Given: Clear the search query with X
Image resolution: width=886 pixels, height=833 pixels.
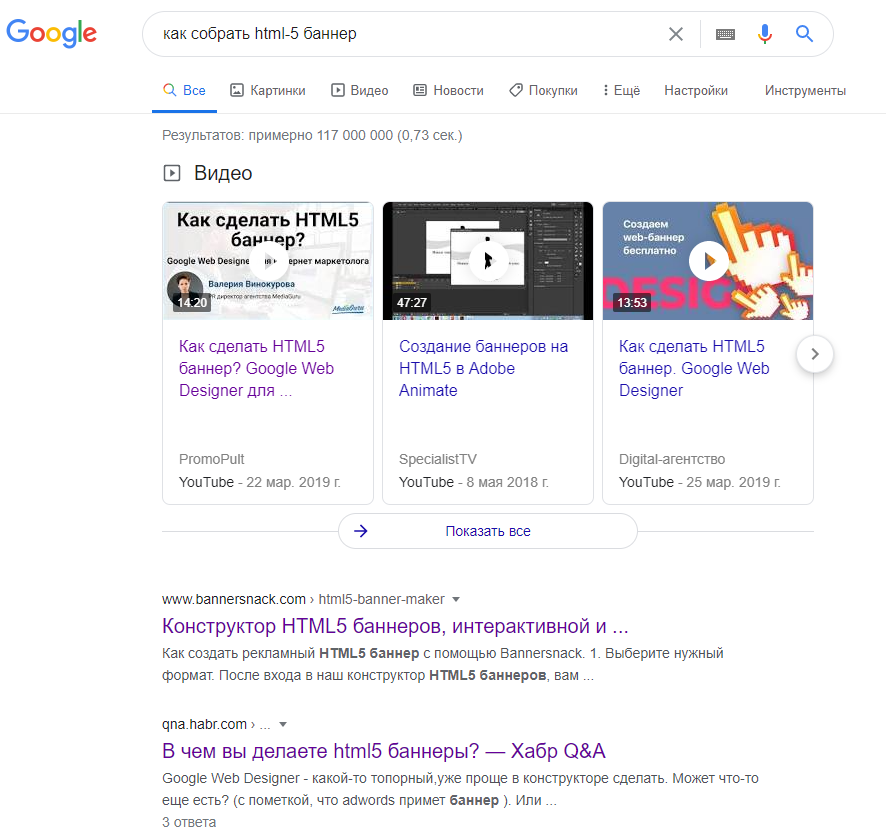Looking at the screenshot, I should point(676,34).
